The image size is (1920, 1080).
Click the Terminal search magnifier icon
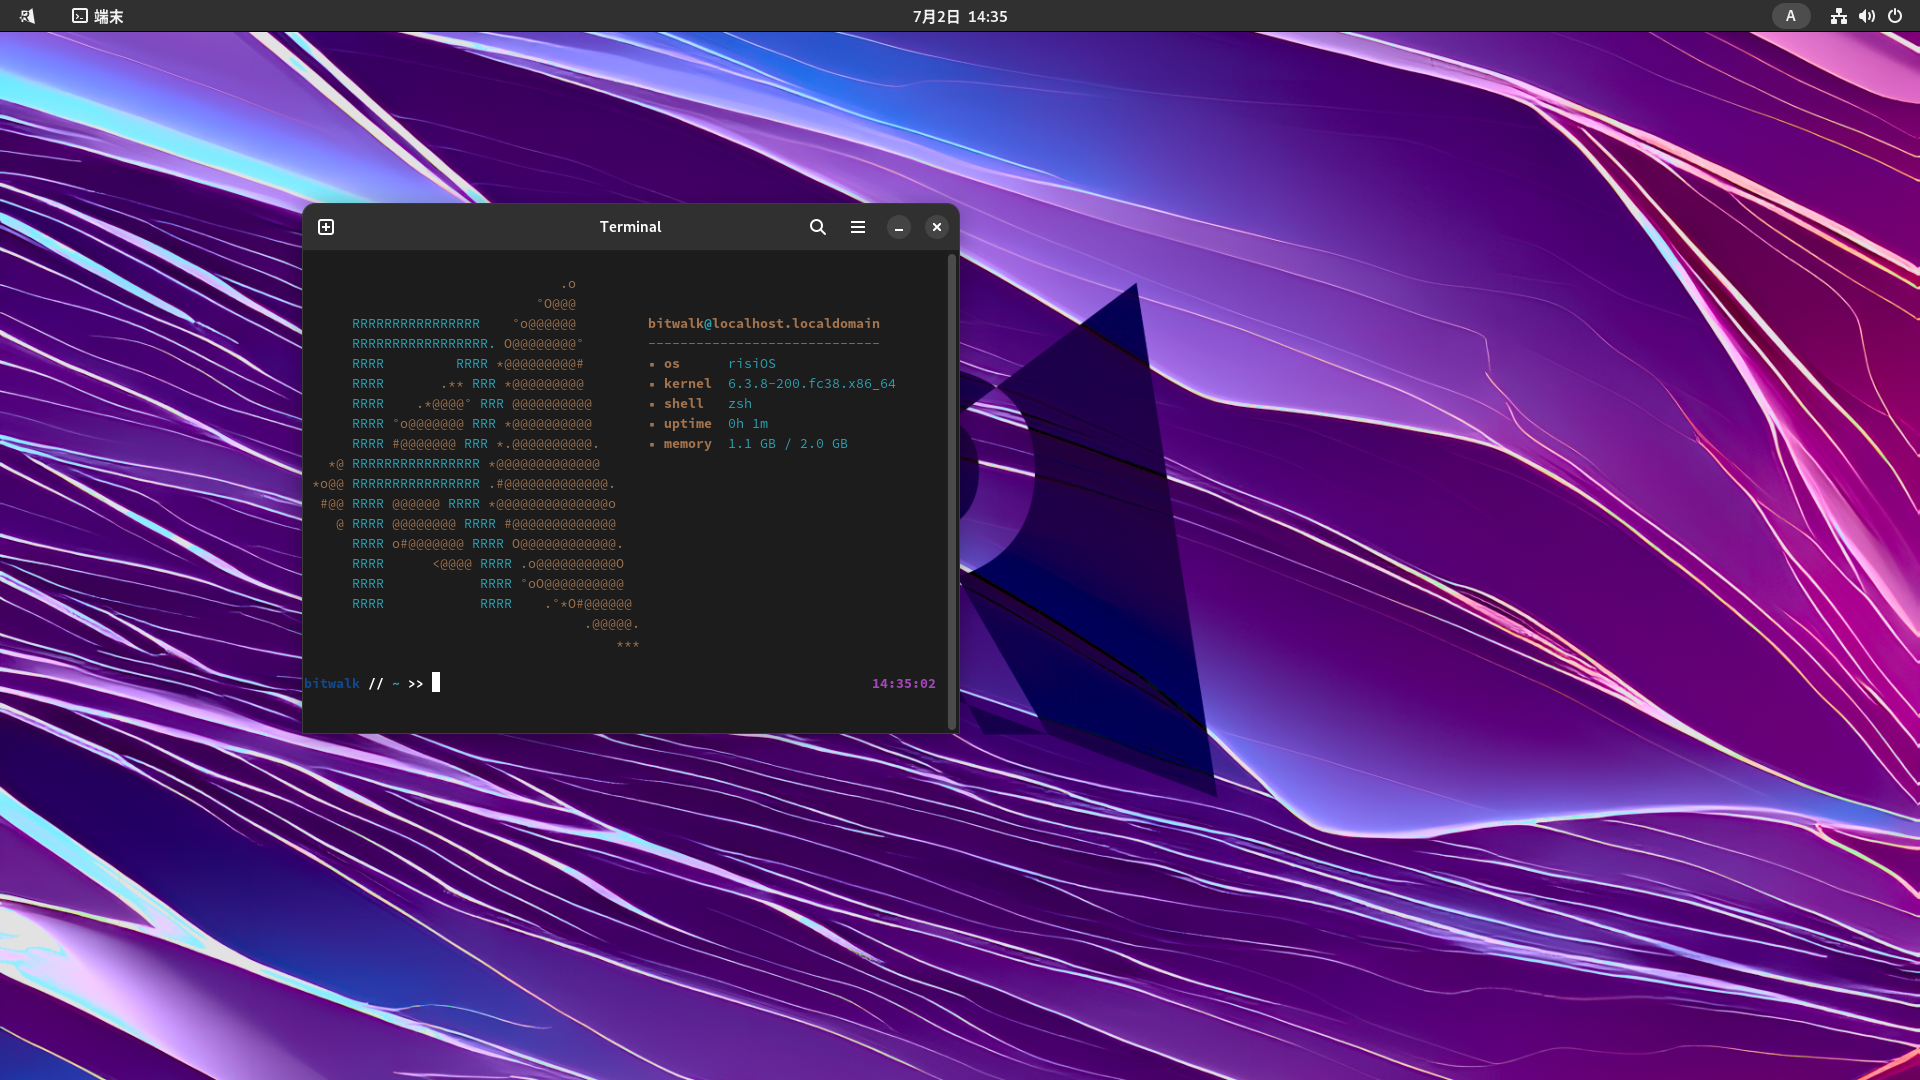pos(818,227)
